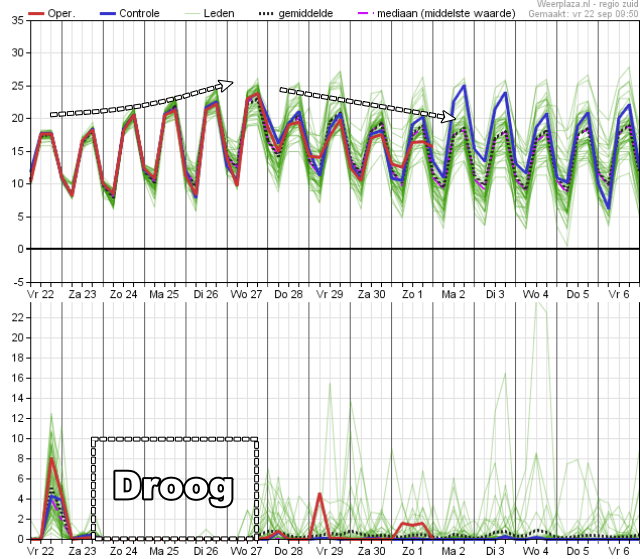Click the red rain peak after Vr 22
The image size is (640, 559).
(x=51, y=459)
